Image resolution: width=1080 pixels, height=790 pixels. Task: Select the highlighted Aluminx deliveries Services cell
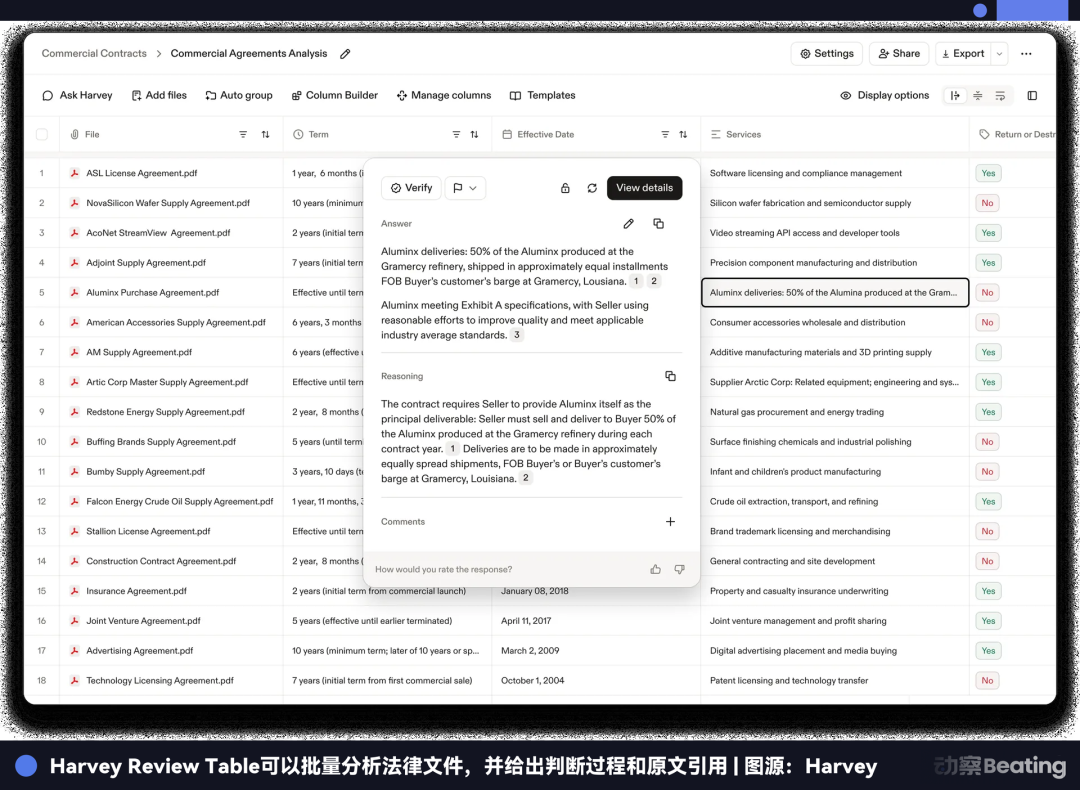click(835, 293)
